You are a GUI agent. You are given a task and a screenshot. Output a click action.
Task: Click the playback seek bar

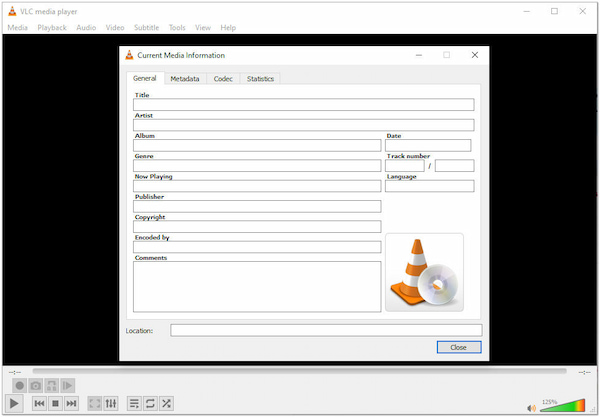[x=299, y=371]
